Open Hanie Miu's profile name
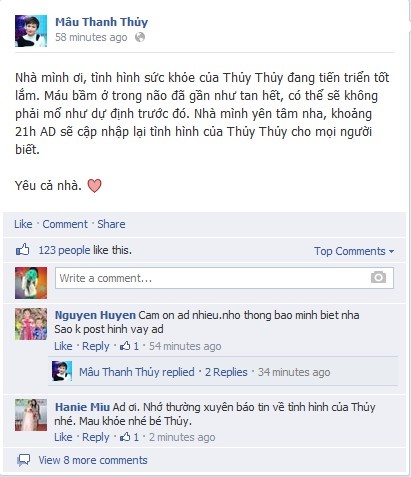This screenshot has width=411, height=477. [82, 407]
